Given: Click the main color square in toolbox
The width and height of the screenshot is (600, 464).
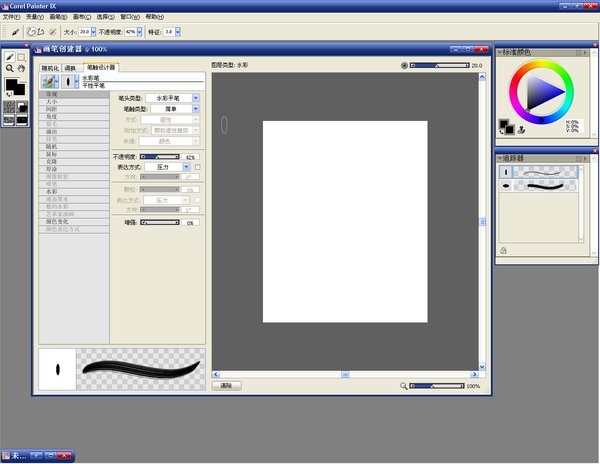Looking at the screenshot, I should click(11, 85).
